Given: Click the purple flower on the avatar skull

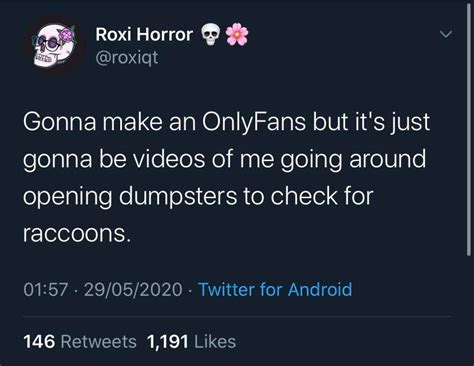Looking at the screenshot, I should coord(67,35).
